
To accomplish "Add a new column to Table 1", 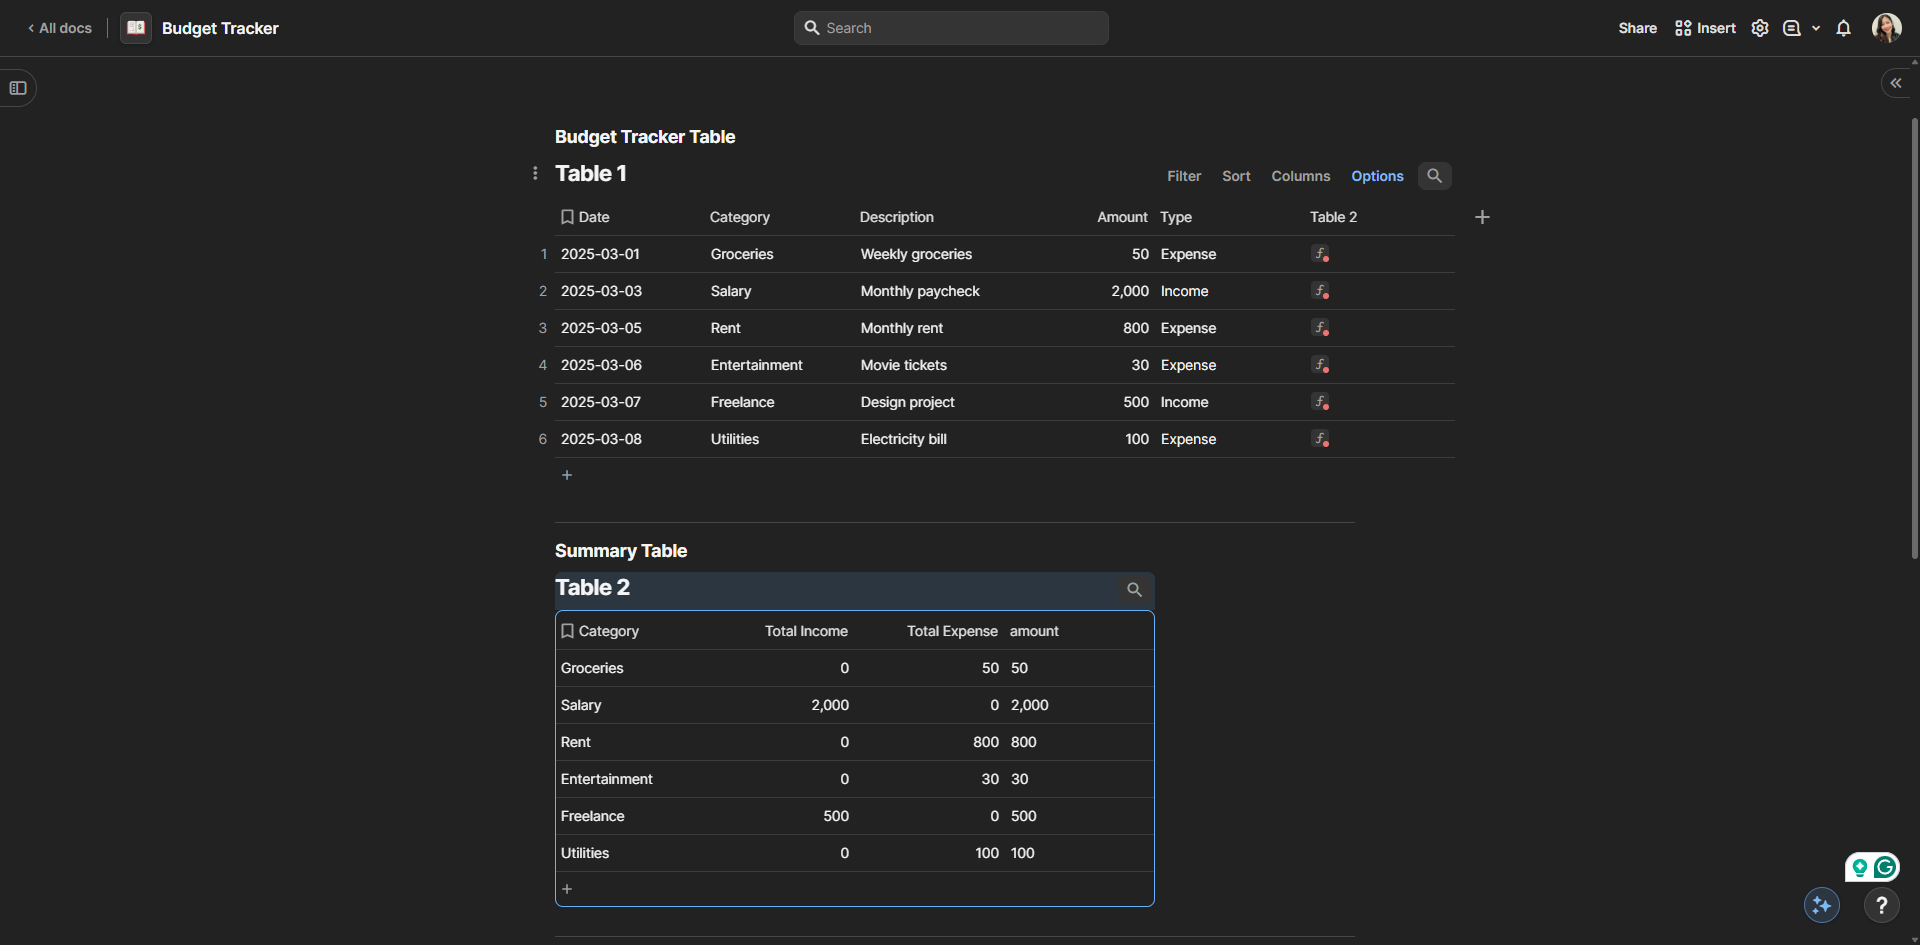I will coord(1482,217).
